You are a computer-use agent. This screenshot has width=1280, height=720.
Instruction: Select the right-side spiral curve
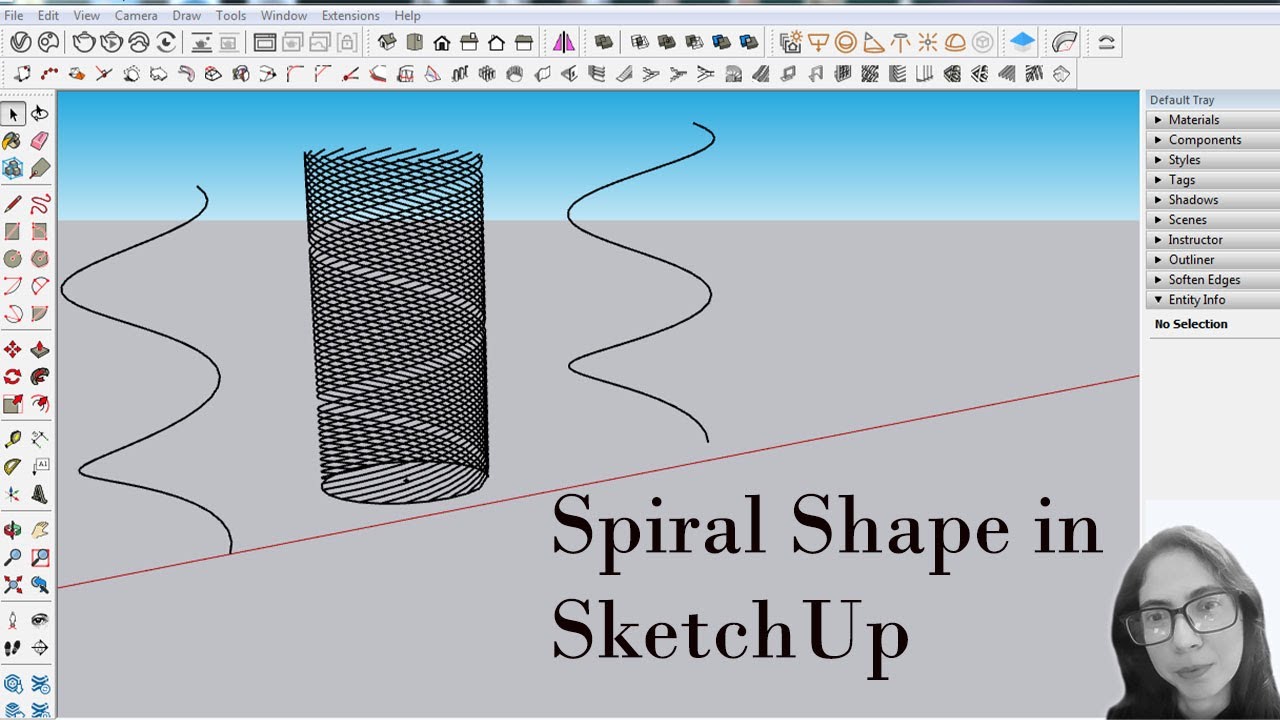click(640, 282)
